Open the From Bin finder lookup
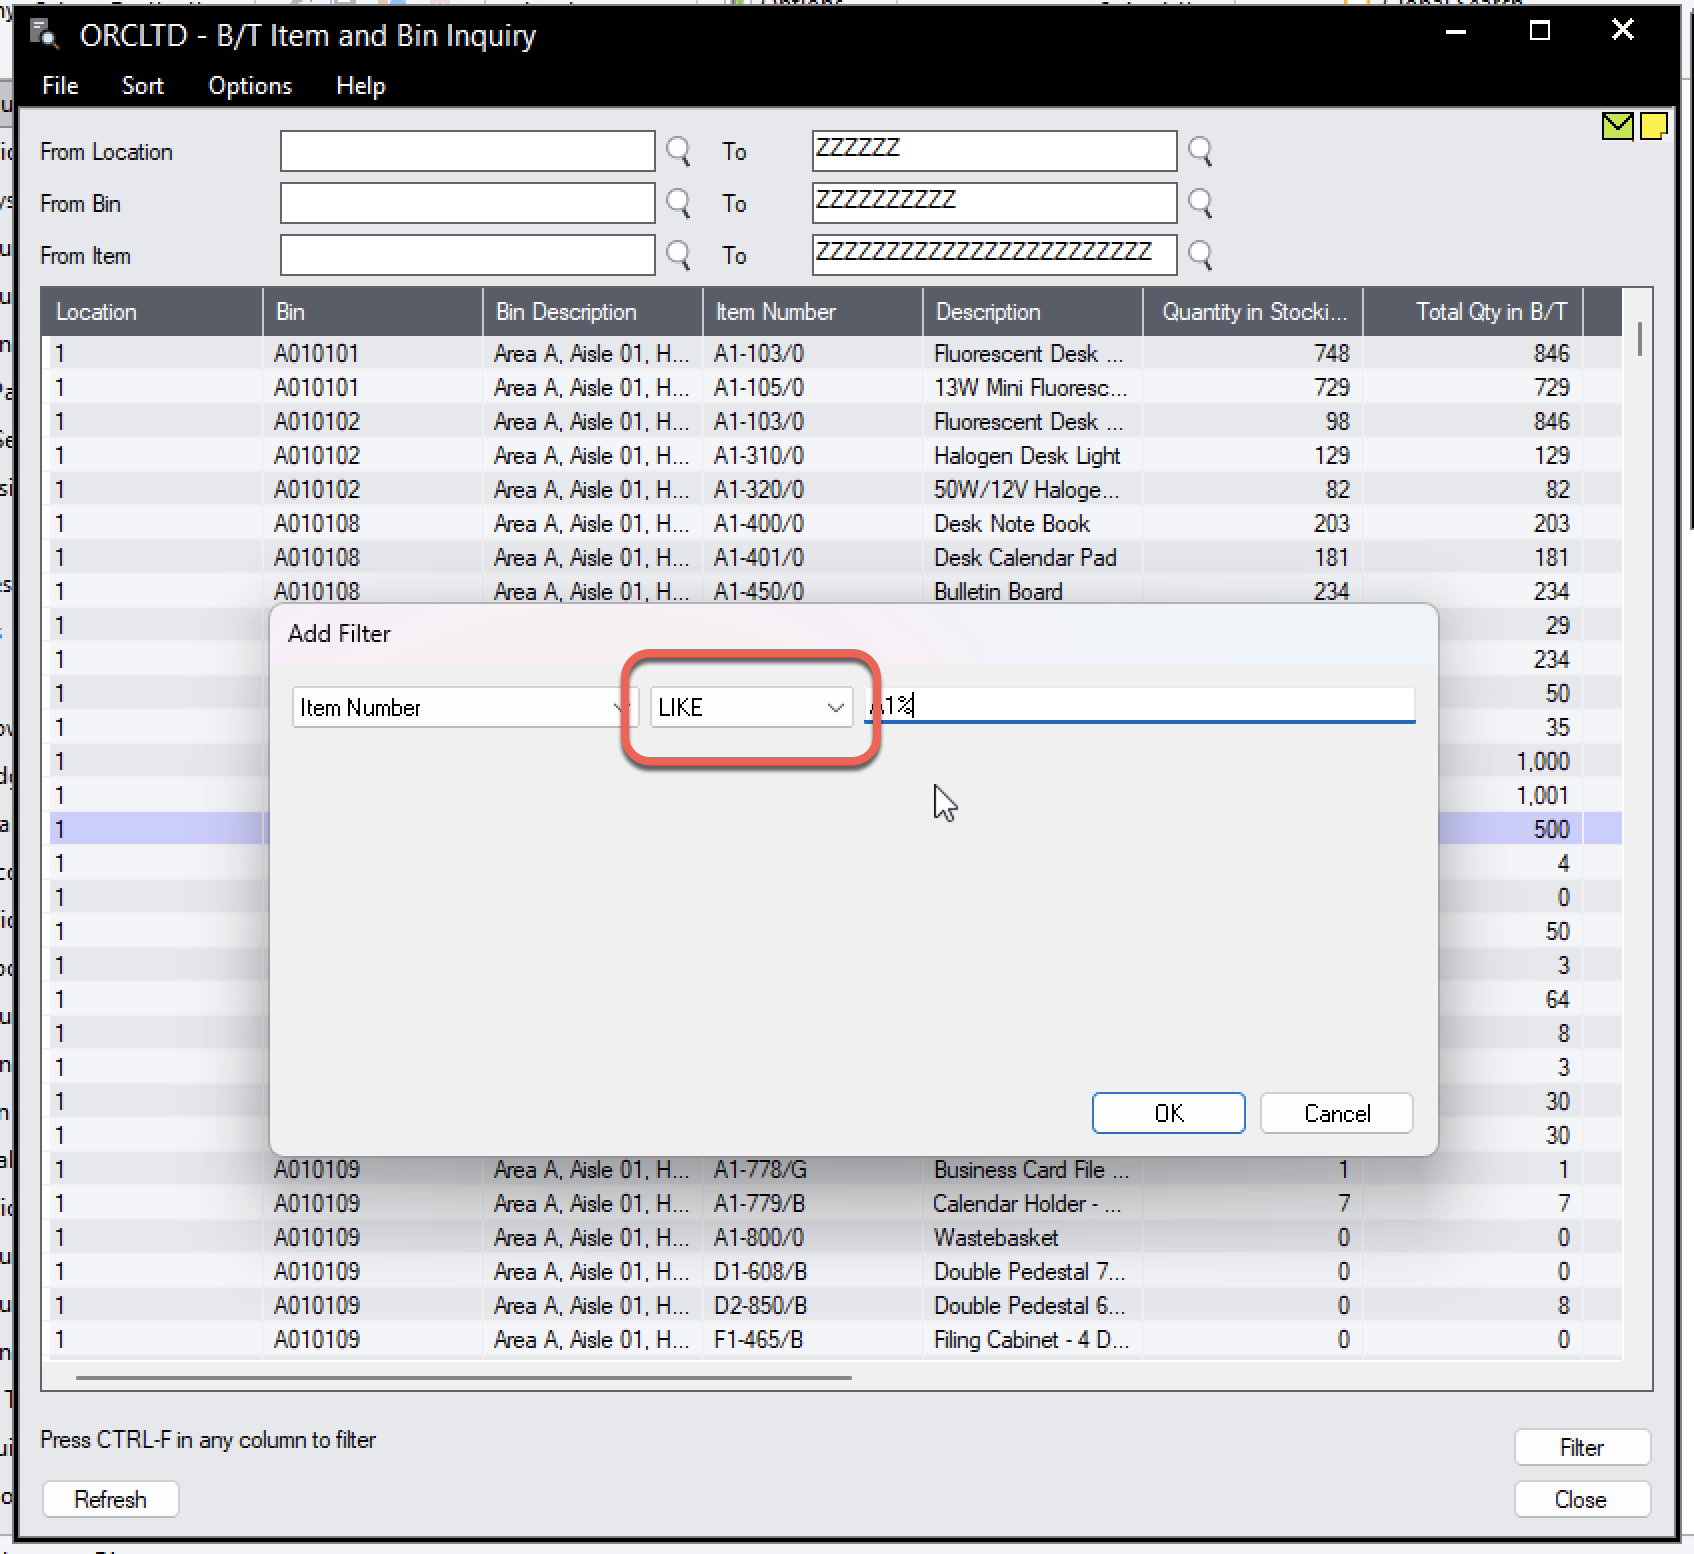This screenshot has height=1554, width=1694. point(678,204)
